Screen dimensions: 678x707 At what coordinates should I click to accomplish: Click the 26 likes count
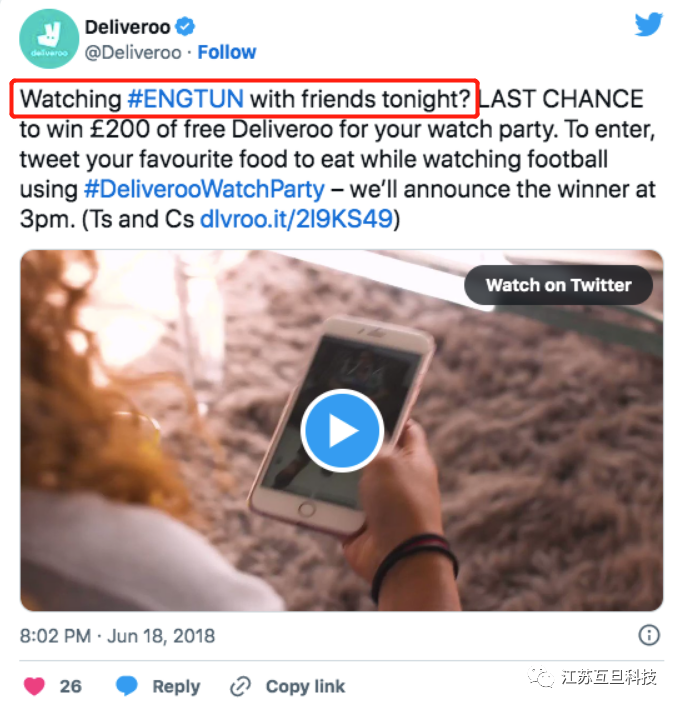(71, 686)
